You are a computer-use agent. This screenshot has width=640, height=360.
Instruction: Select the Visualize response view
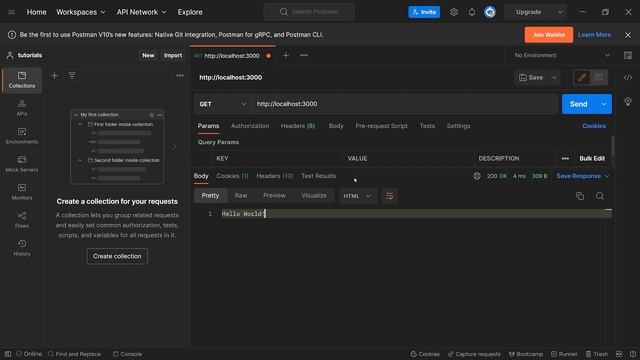(x=314, y=196)
